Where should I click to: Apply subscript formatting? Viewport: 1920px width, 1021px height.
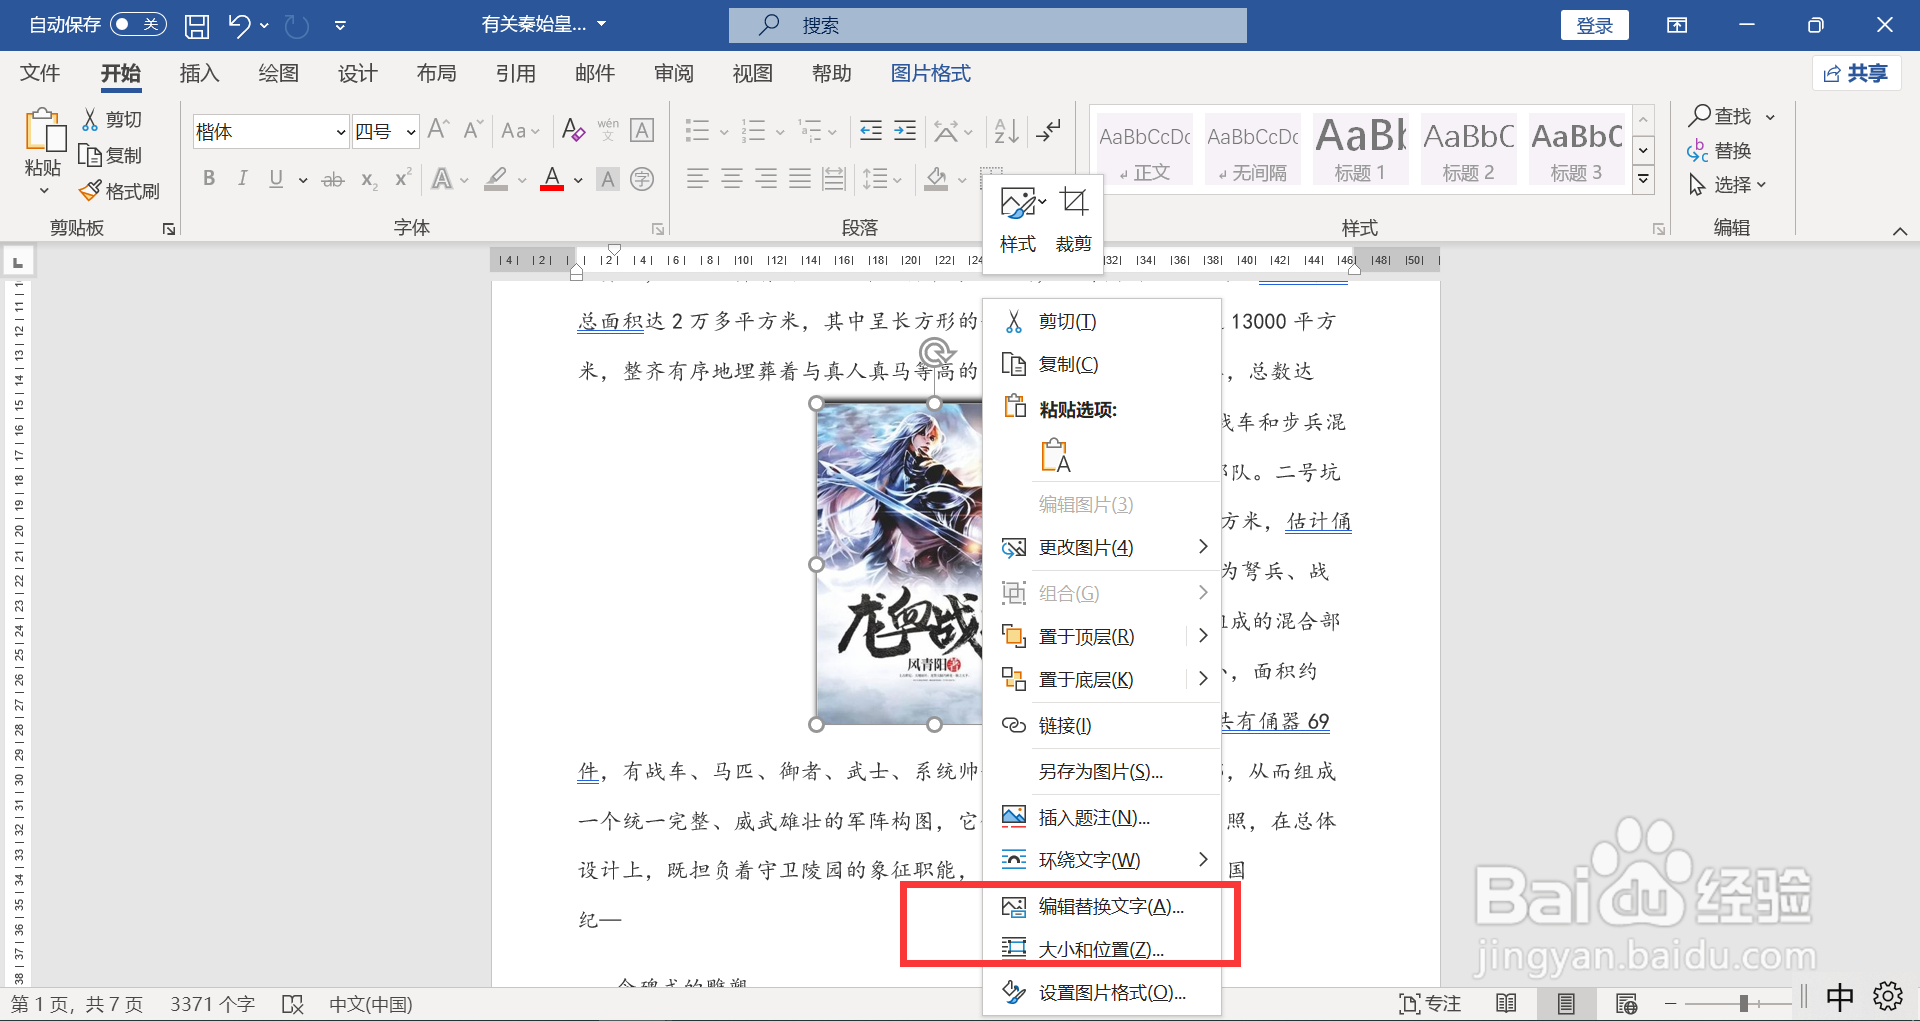pos(369,180)
